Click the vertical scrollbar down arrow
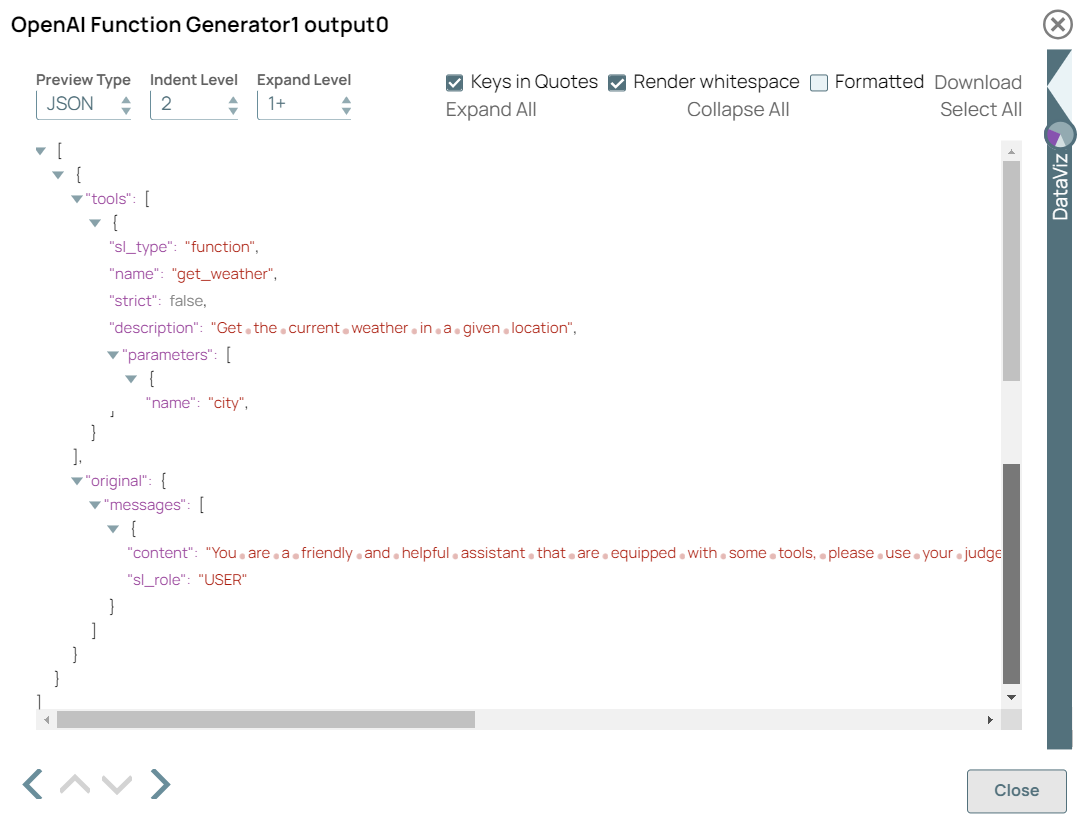1087x822 pixels. [1011, 697]
